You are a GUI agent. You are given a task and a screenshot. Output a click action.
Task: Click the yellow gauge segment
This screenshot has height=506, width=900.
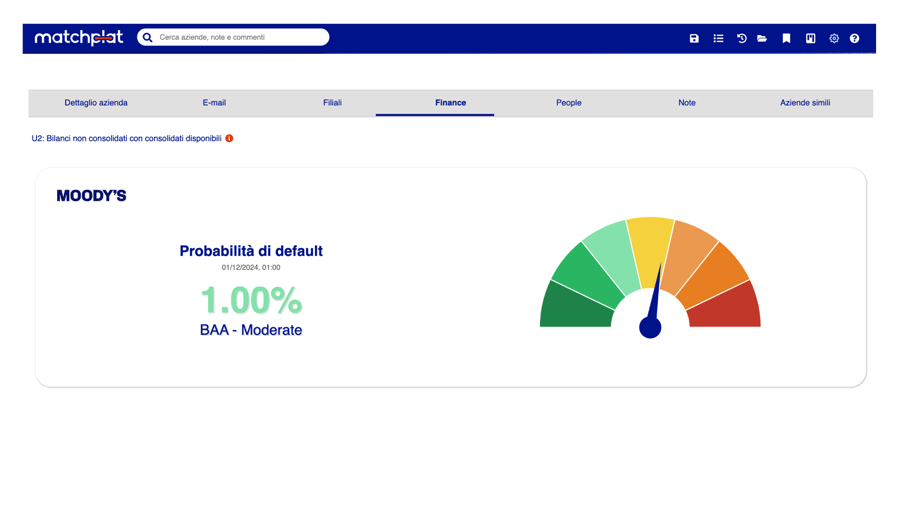pyautogui.click(x=650, y=250)
